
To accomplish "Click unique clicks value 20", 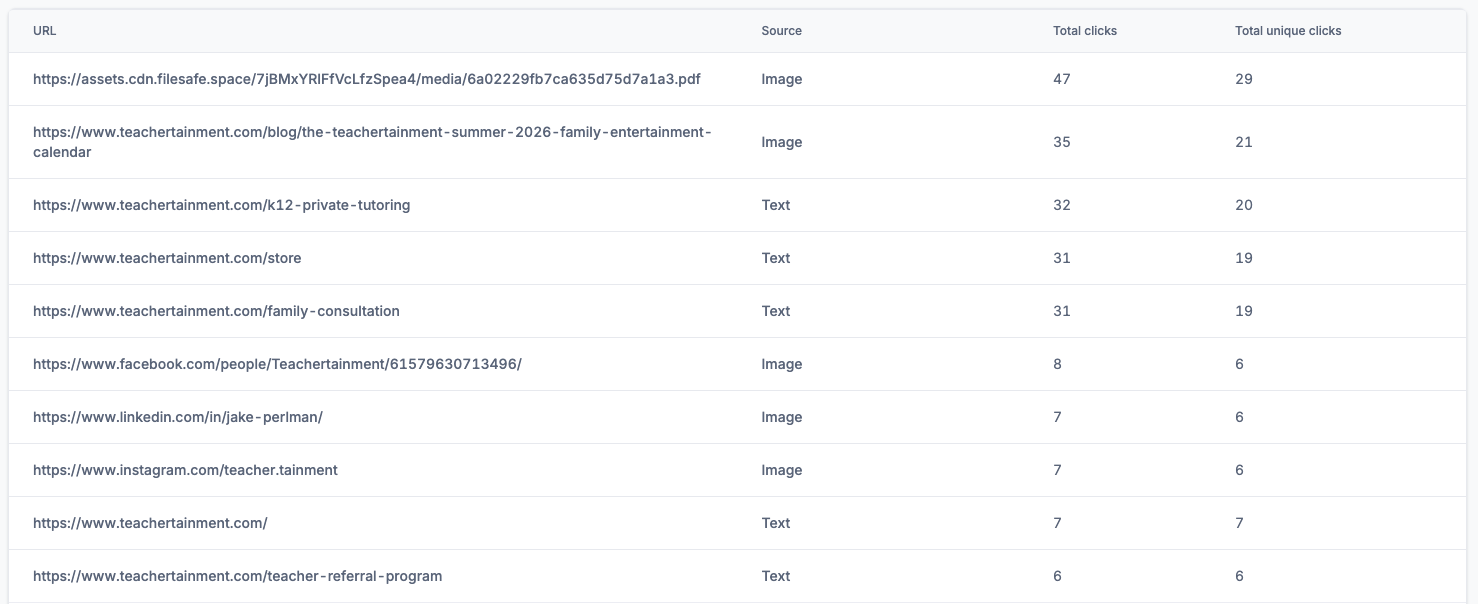I will point(1244,205).
